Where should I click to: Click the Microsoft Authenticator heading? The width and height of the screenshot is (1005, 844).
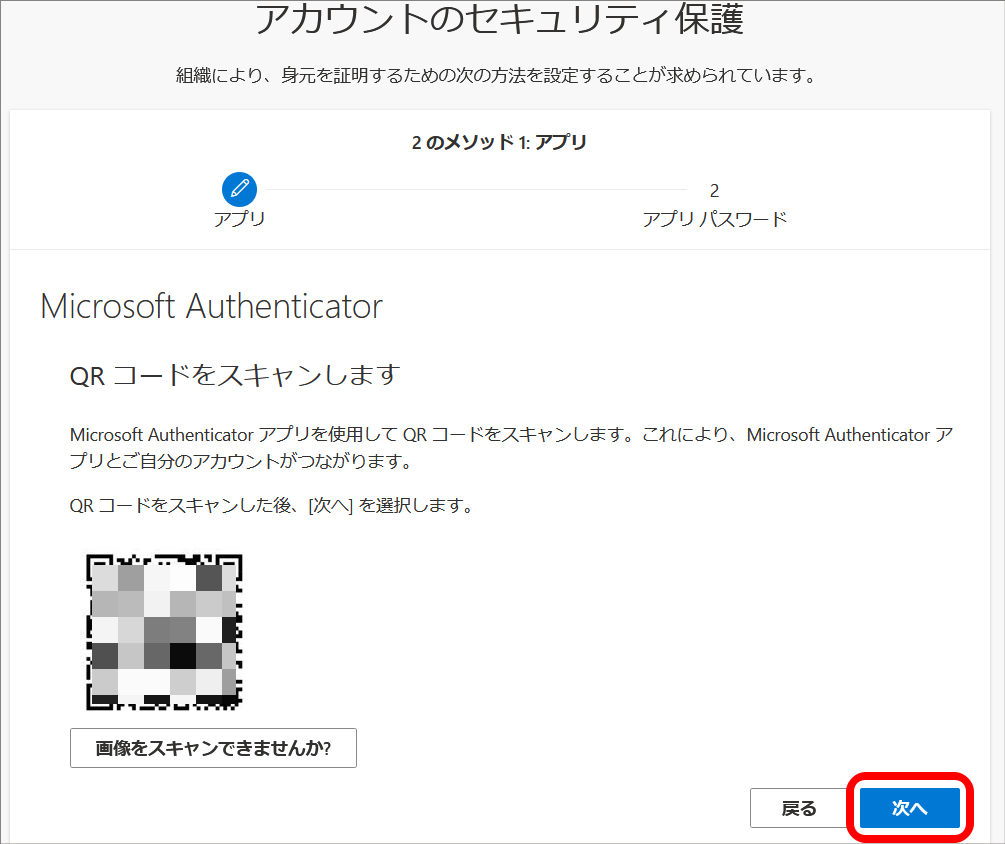pyautogui.click(x=212, y=306)
